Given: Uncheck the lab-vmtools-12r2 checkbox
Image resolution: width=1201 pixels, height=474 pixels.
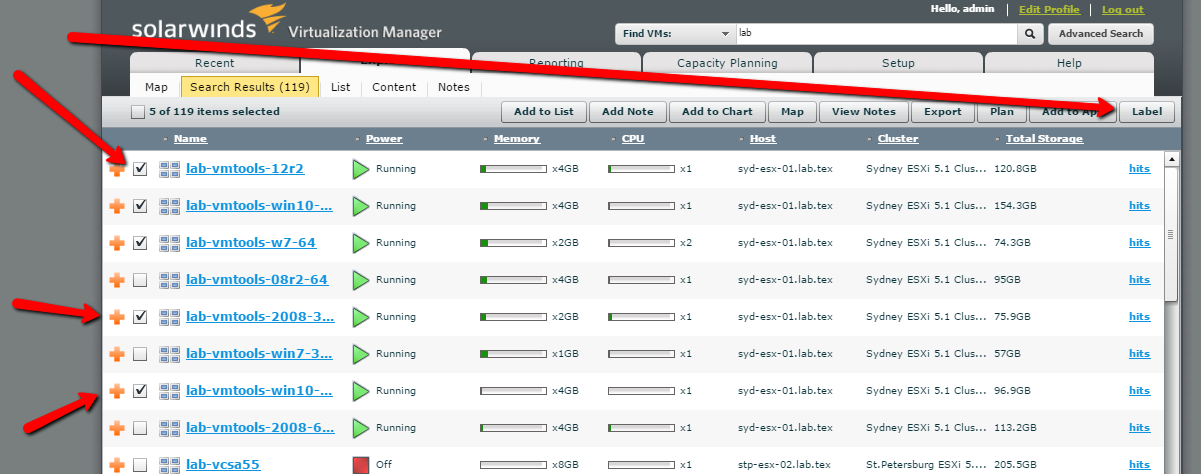Looking at the screenshot, I should pyautogui.click(x=140, y=169).
